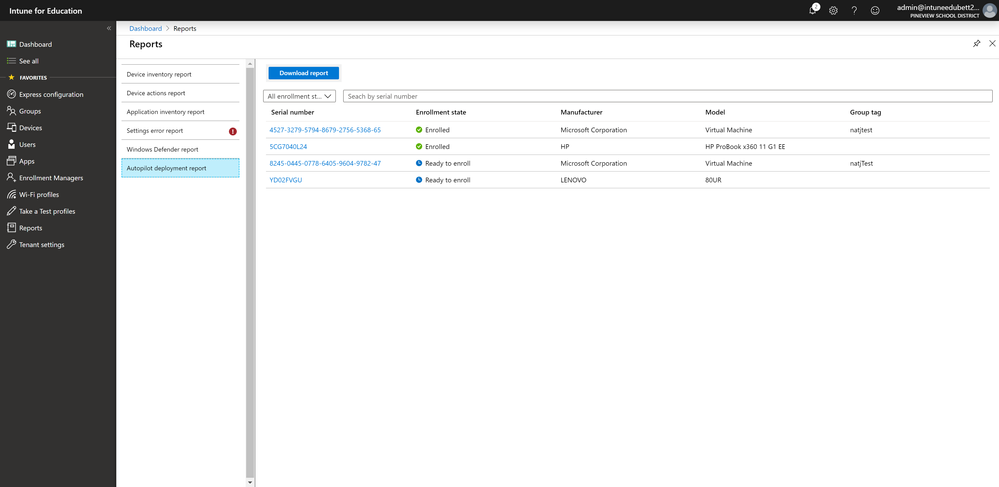Close the Reports blade
This screenshot has width=999, height=487.
tap(992, 44)
